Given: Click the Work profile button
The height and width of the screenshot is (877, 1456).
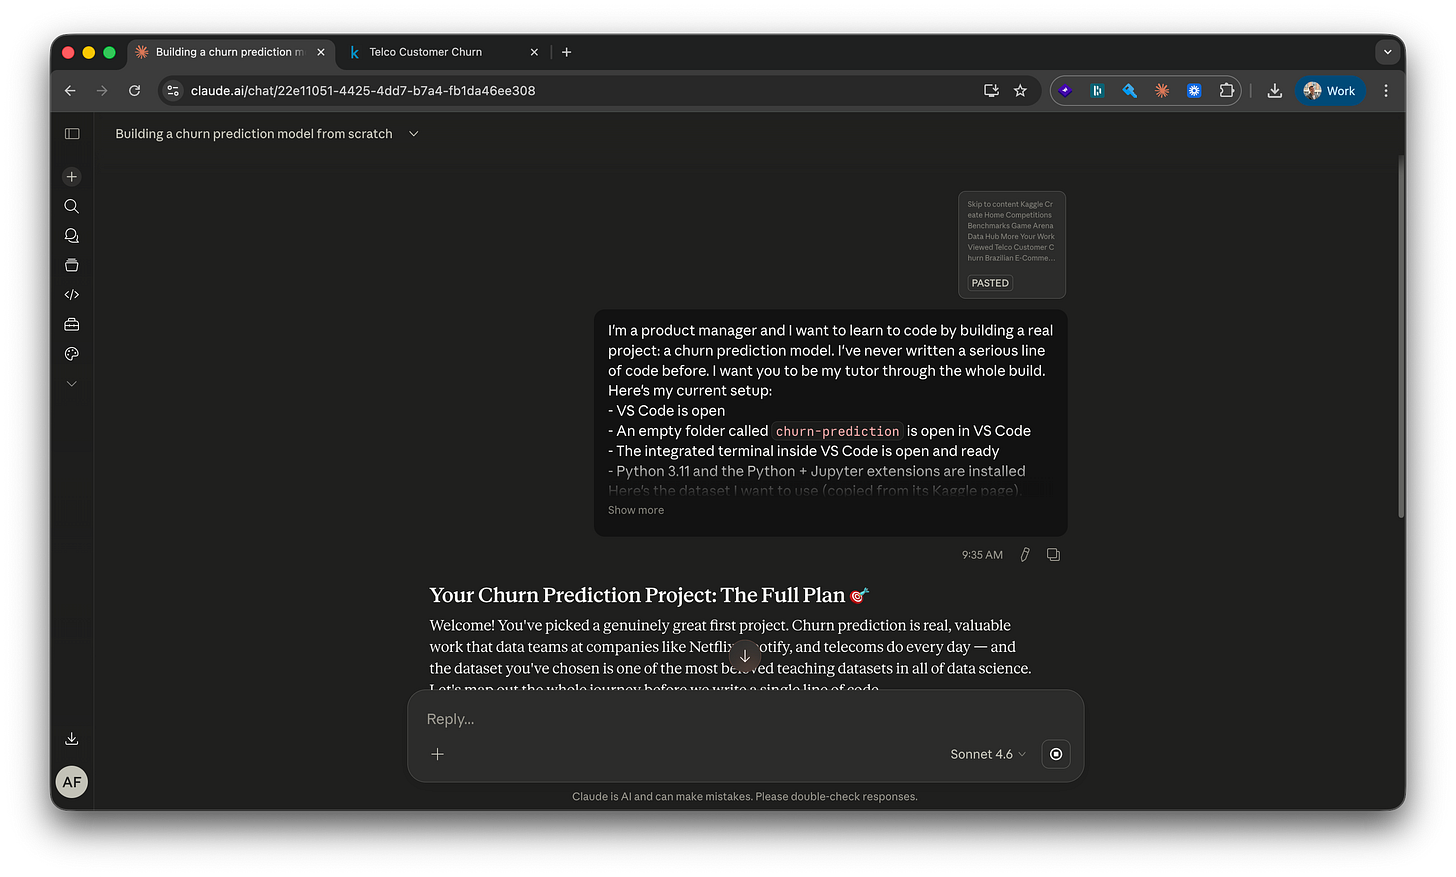Looking at the screenshot, I should click(1330, 90).
